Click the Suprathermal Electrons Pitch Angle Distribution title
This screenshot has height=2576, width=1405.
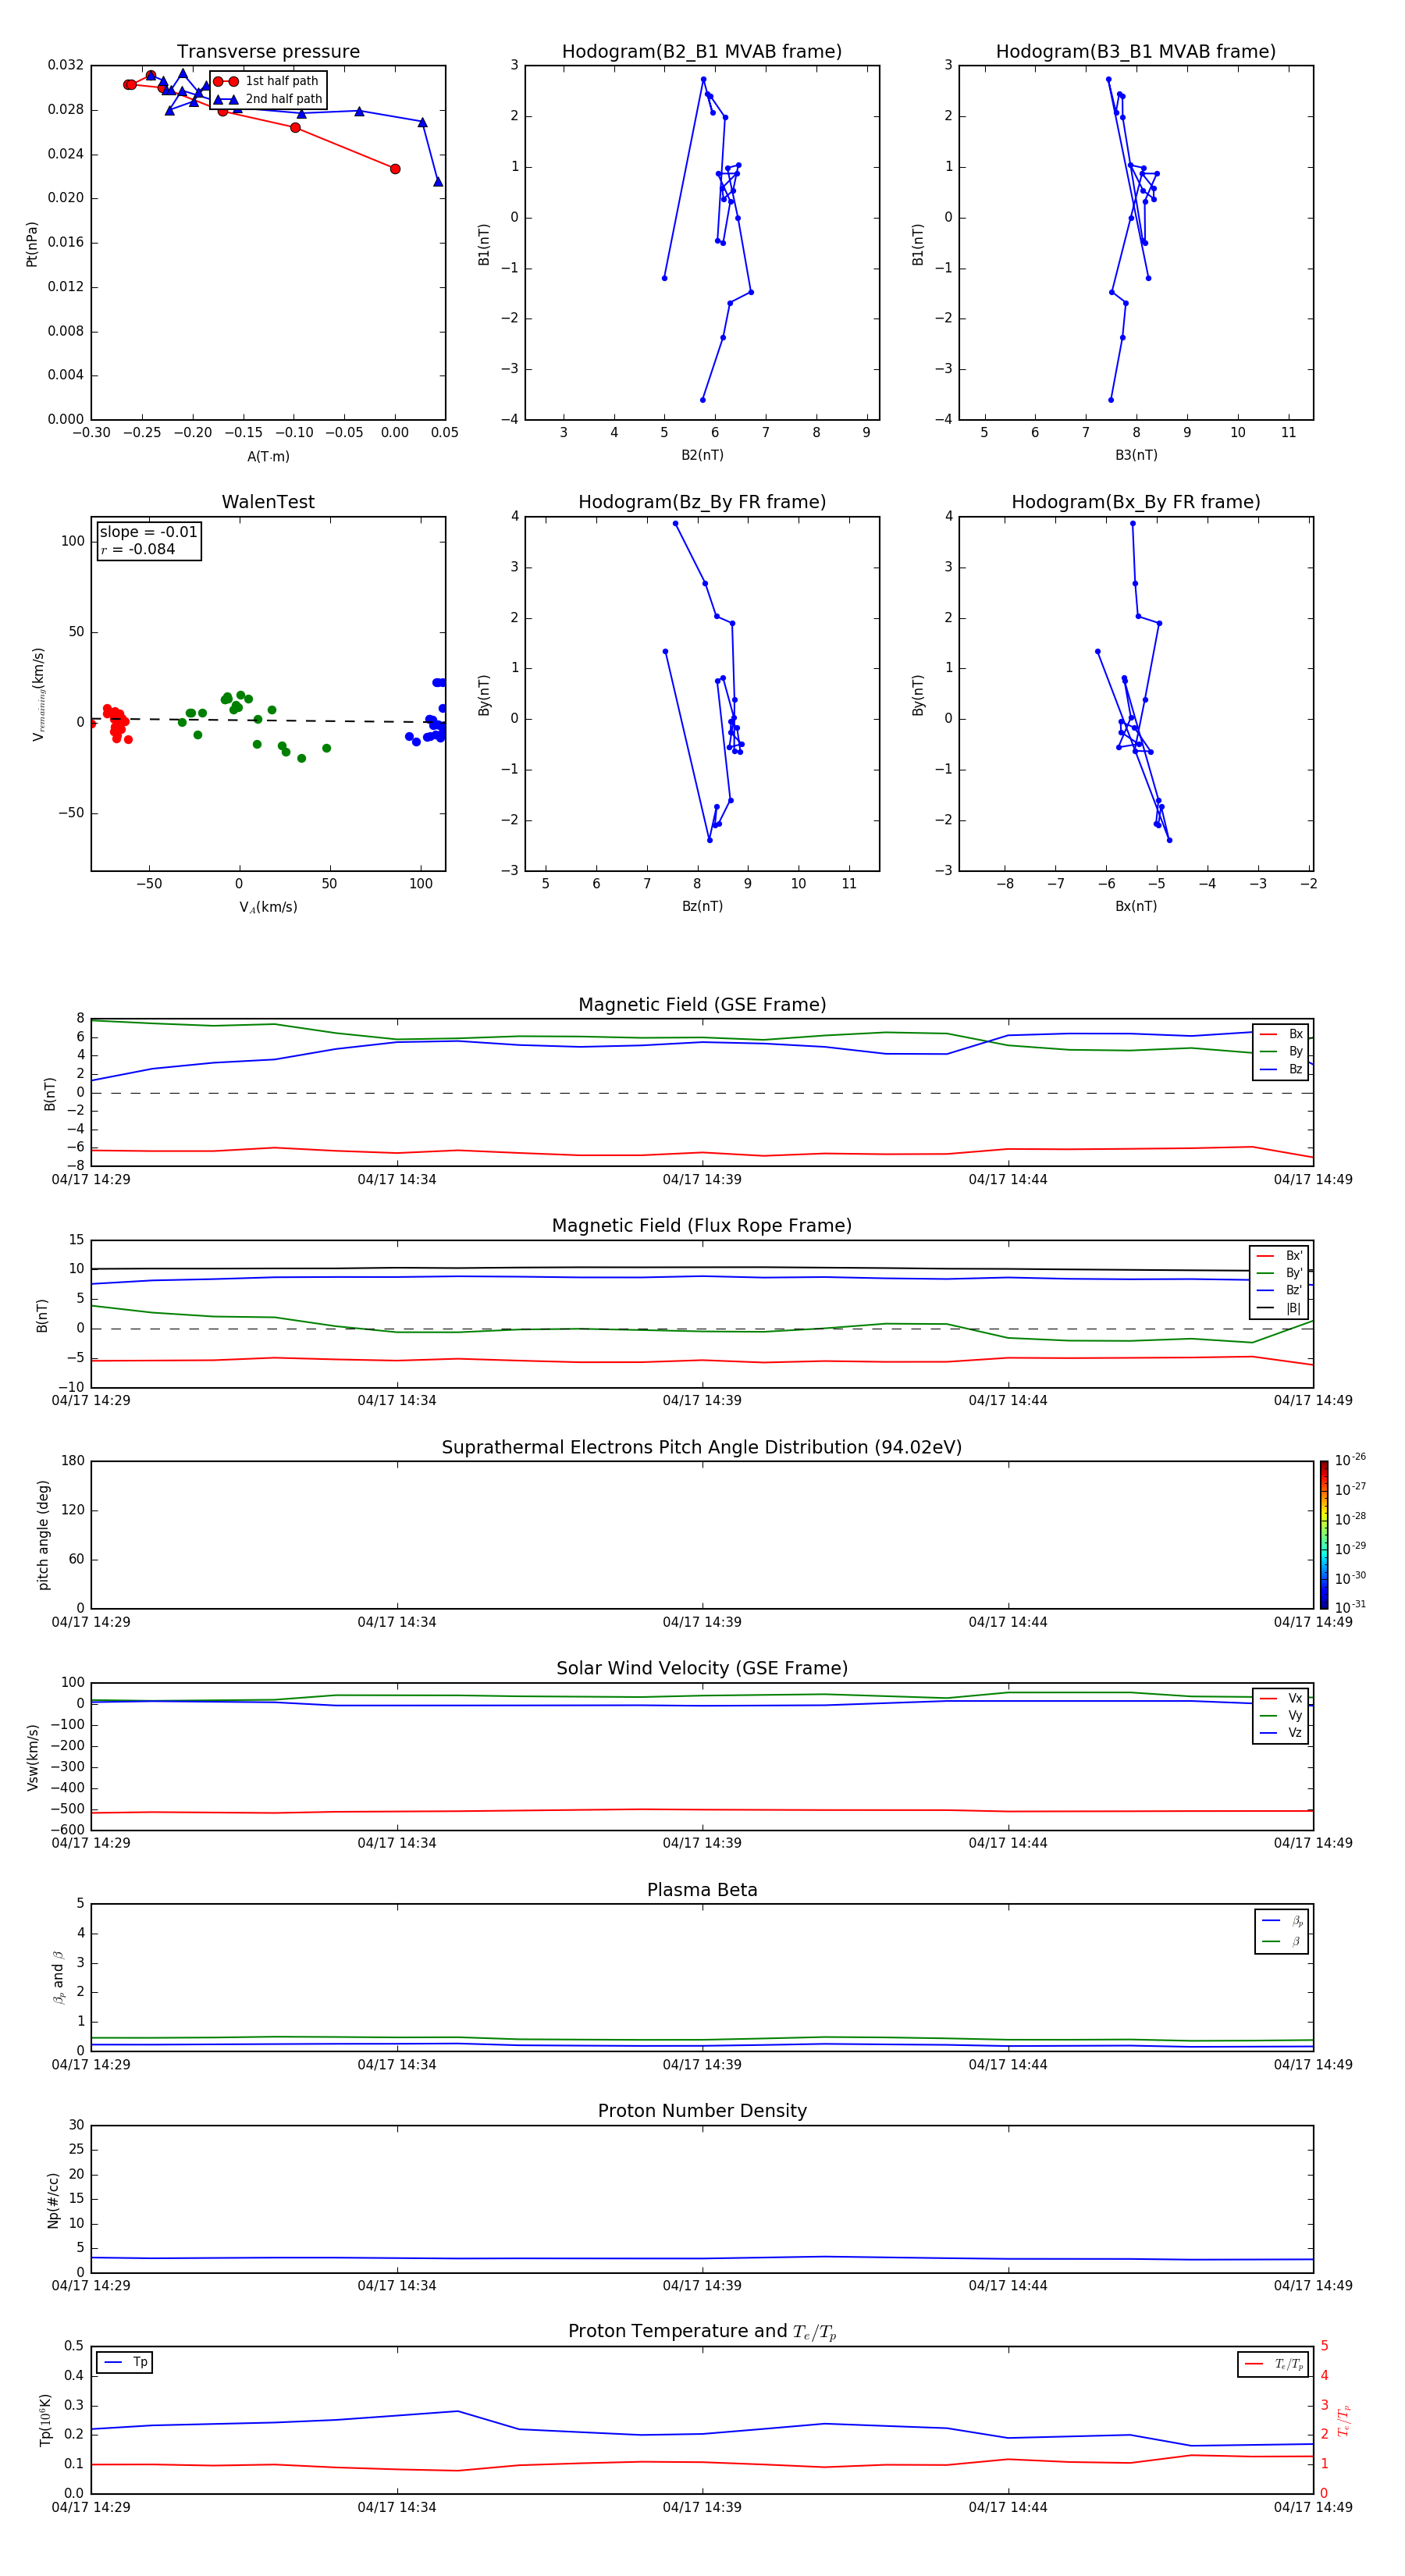[x=702, y=1448]
